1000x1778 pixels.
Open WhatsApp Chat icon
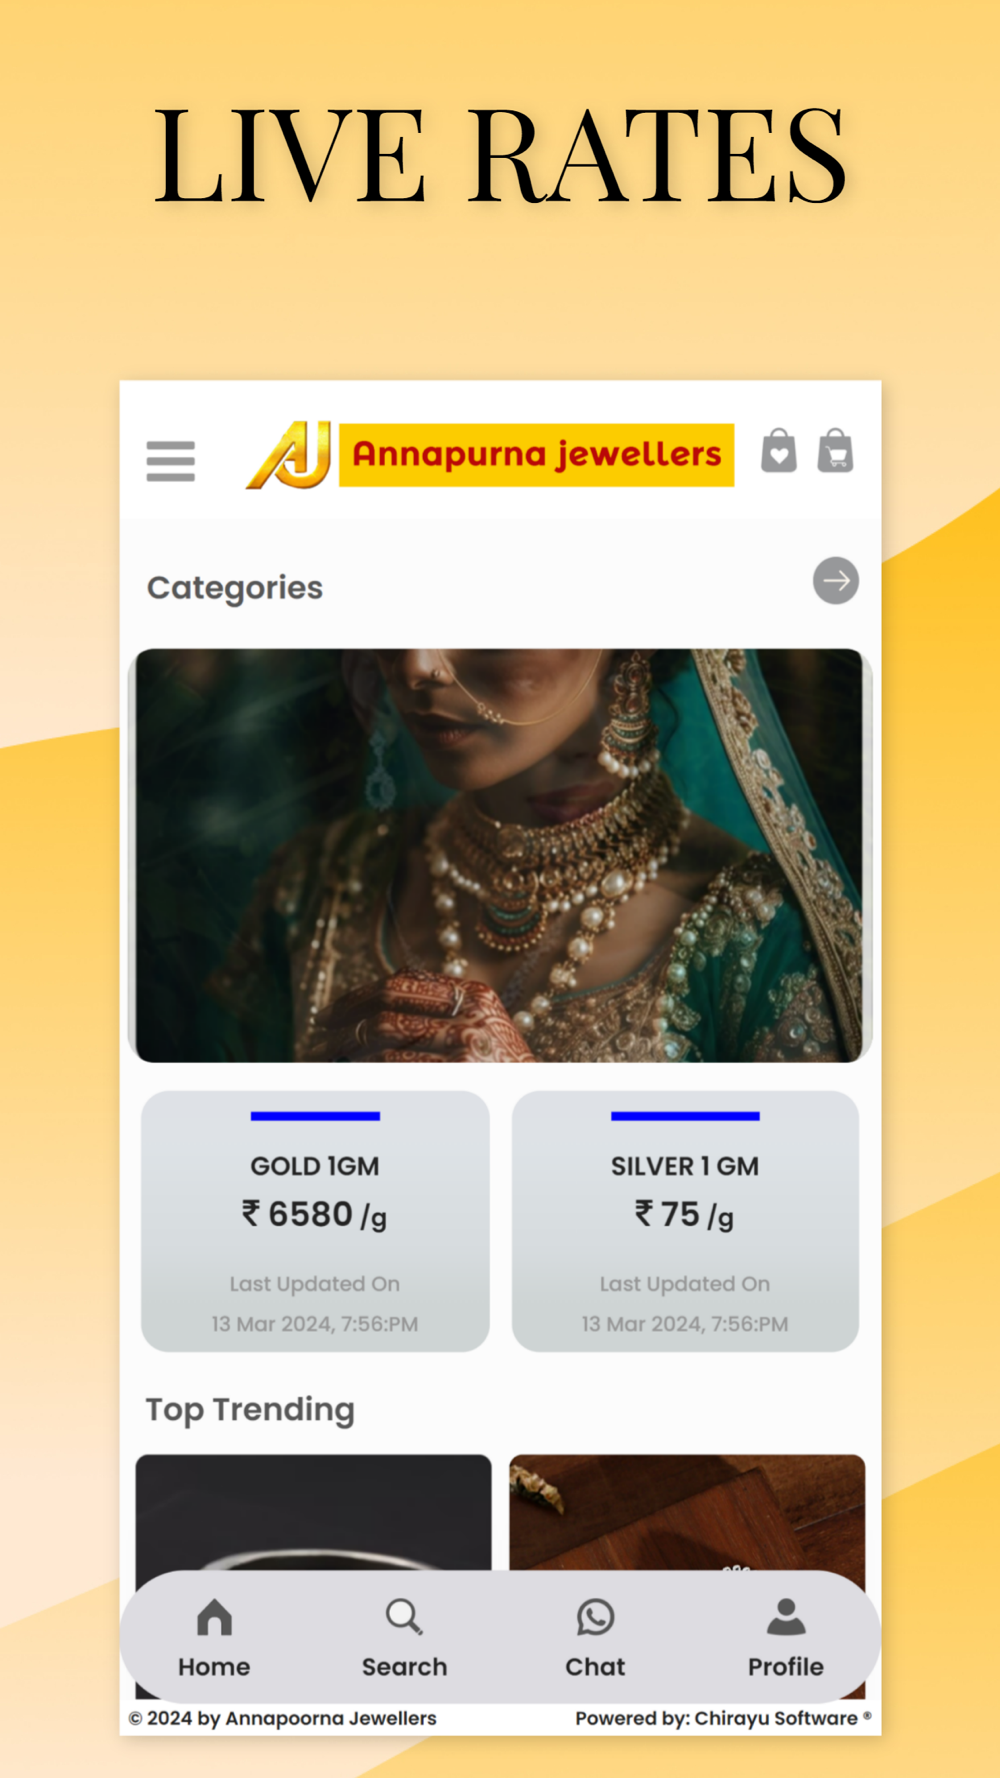tap(595, 1617)
